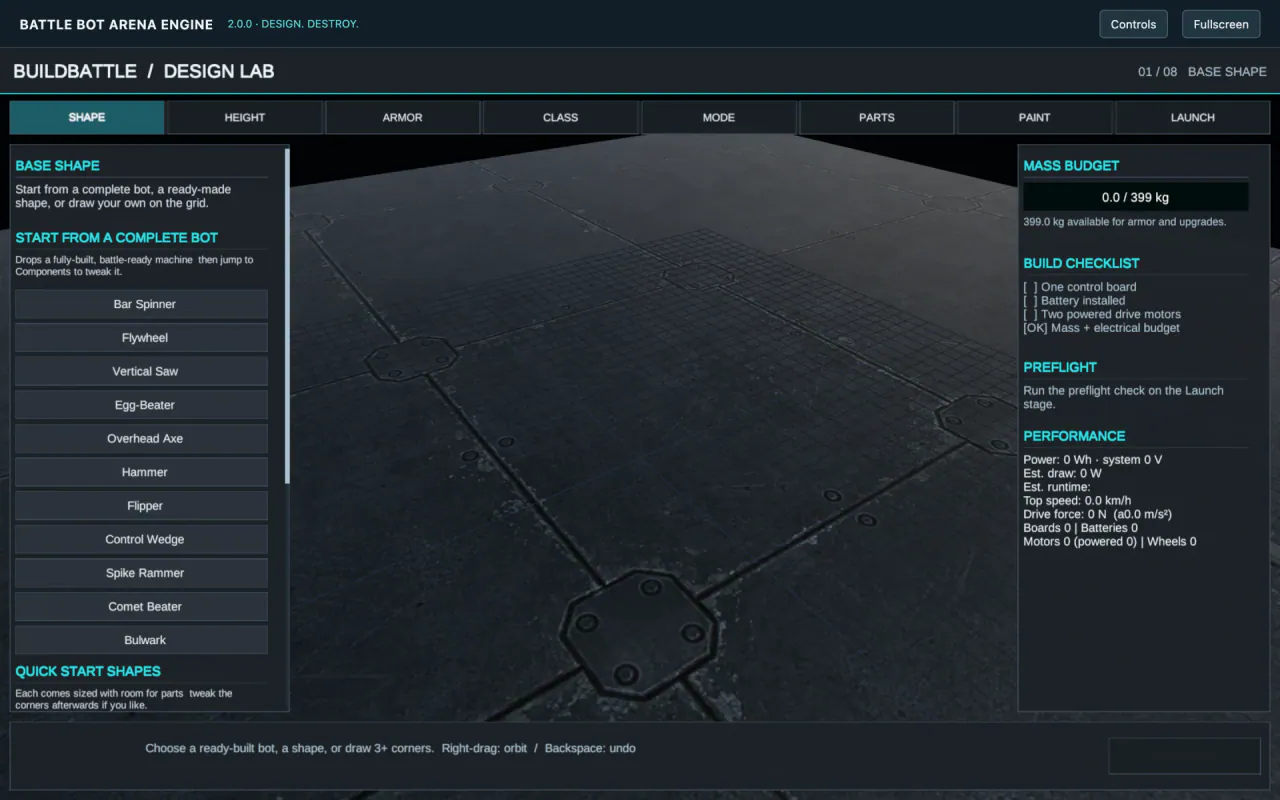This screenshot has height=800, width=1280.
Task: Go to the LAUNCH tab
Action: coord(1193,117)
